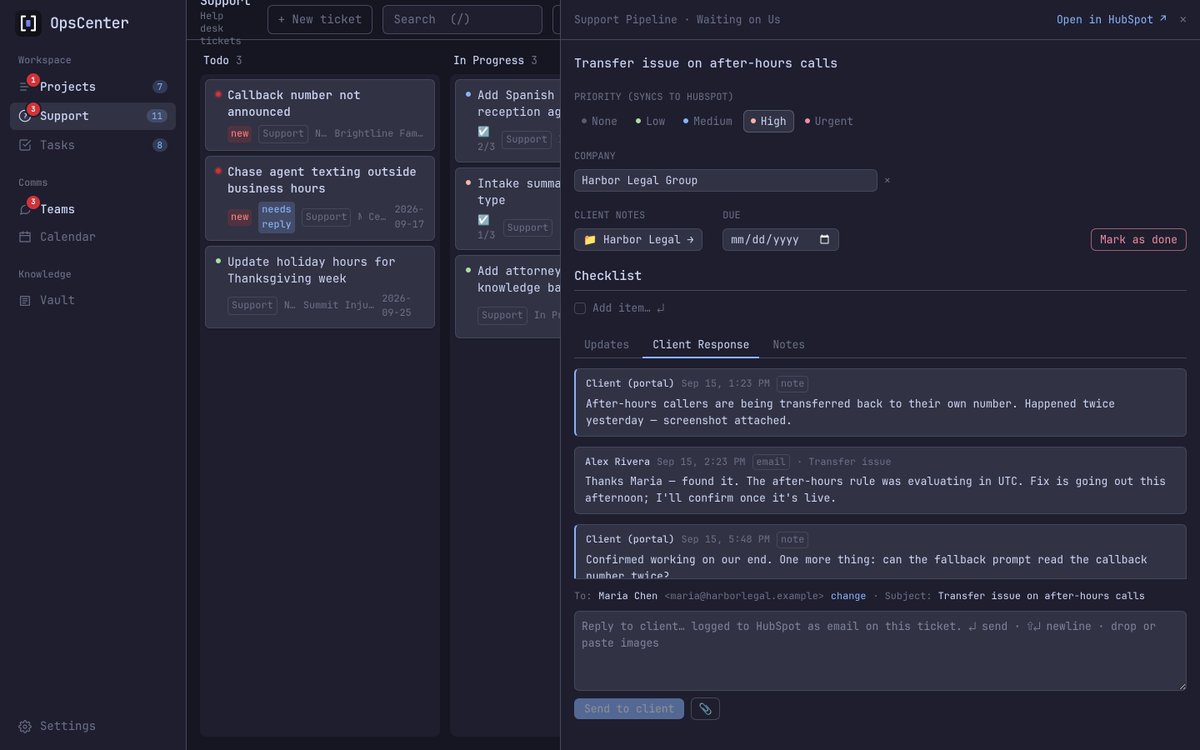Click the Support tag on Update holiday hours card
Image resolution: width=1200 pixels, height=750 pixels.
pos(252,305)
